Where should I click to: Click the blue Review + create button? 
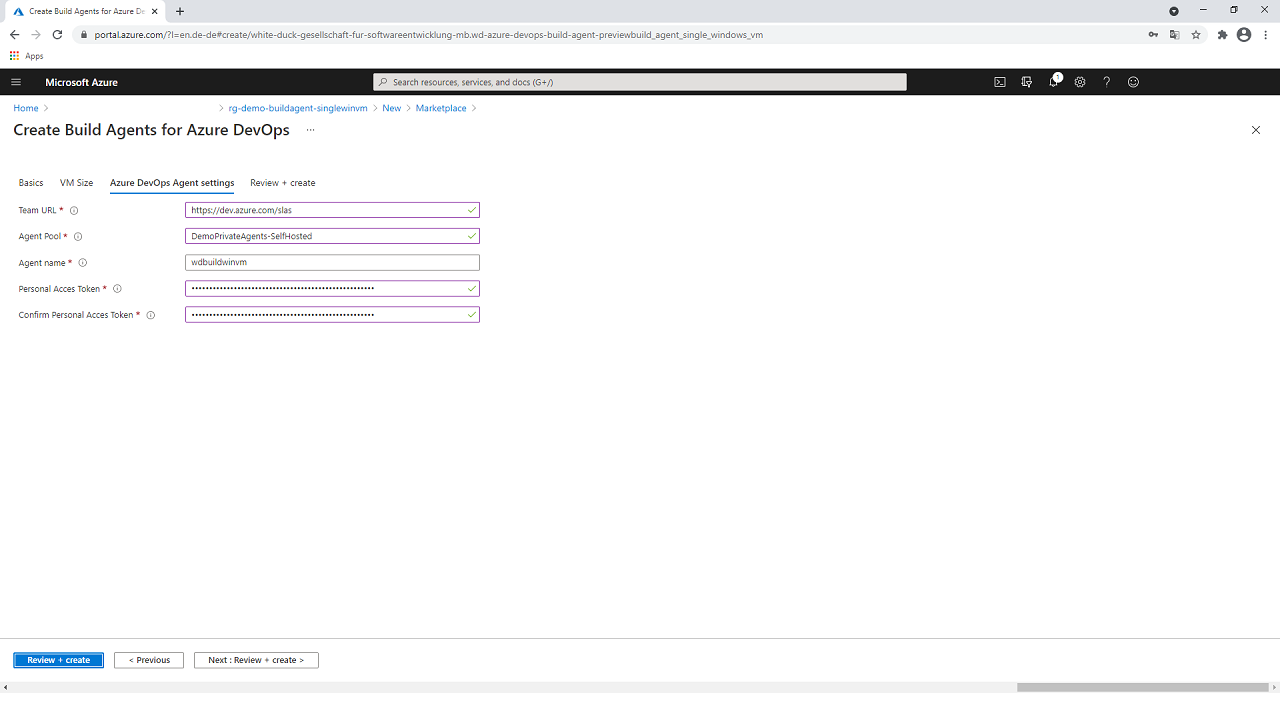click(59, 660)
